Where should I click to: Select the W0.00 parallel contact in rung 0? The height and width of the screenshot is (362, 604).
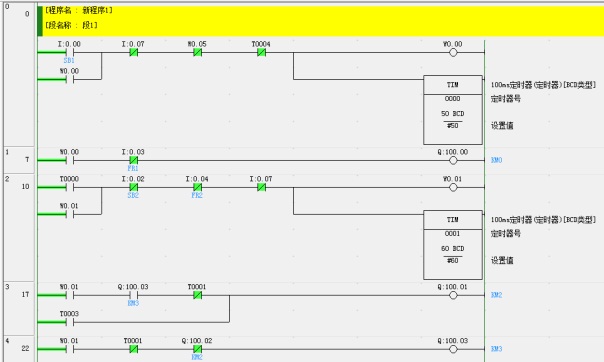69,79
